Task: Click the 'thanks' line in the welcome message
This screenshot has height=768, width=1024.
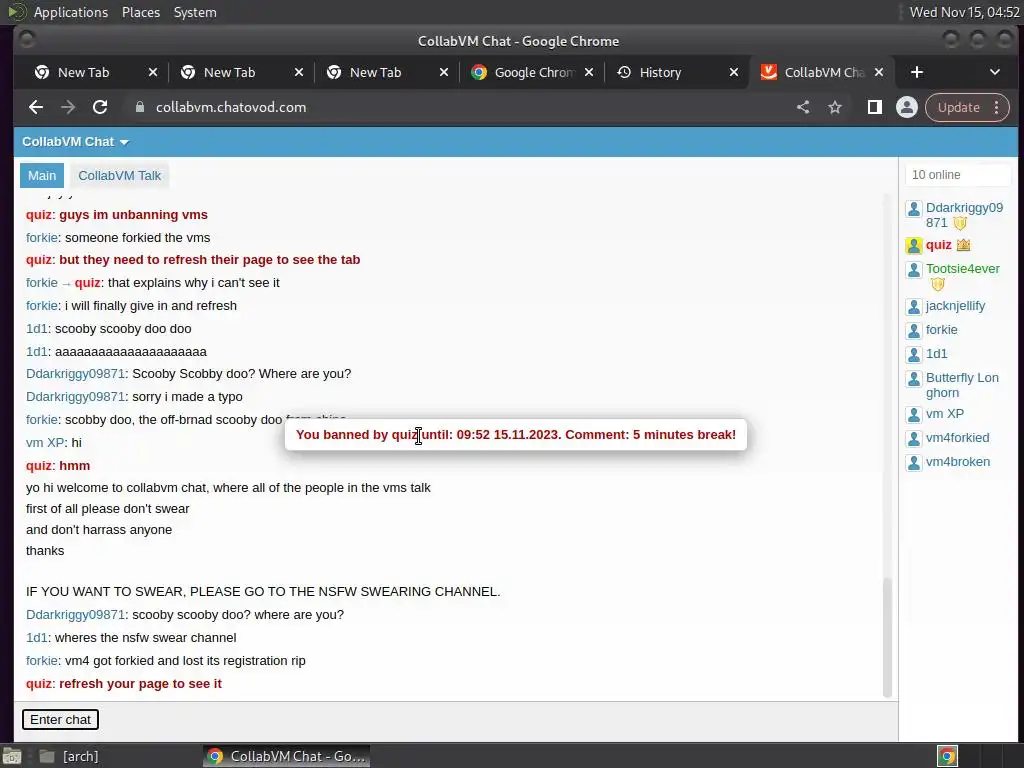Action: (x=45, y=551)
